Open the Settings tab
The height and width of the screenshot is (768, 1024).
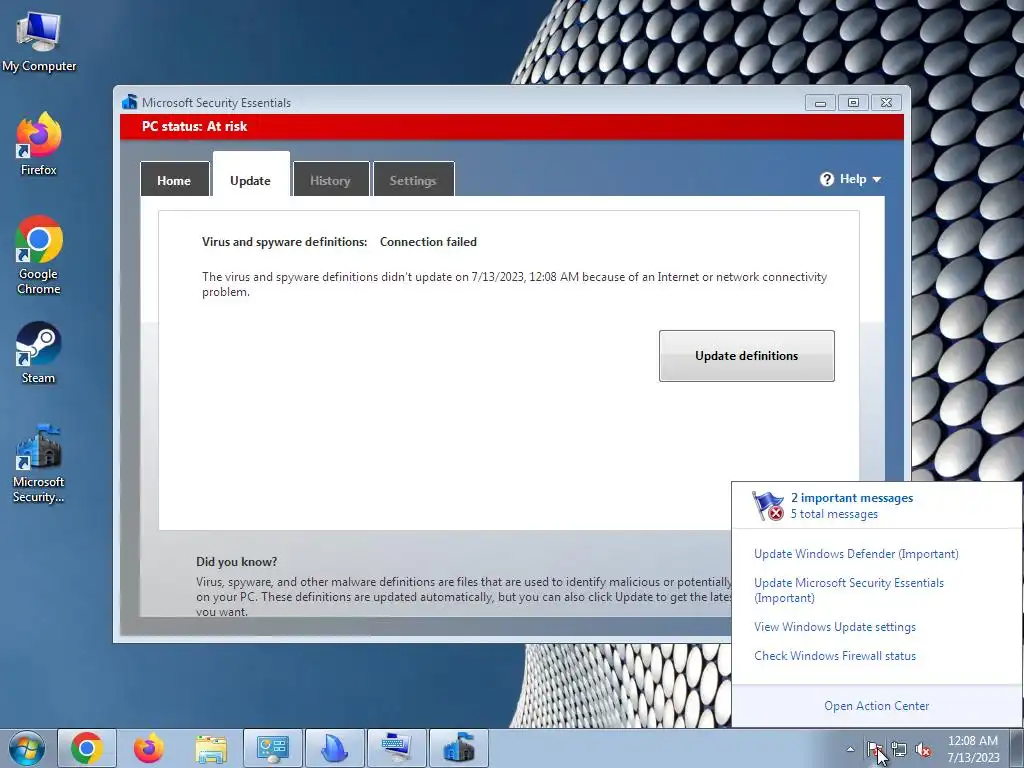point(413,179)
